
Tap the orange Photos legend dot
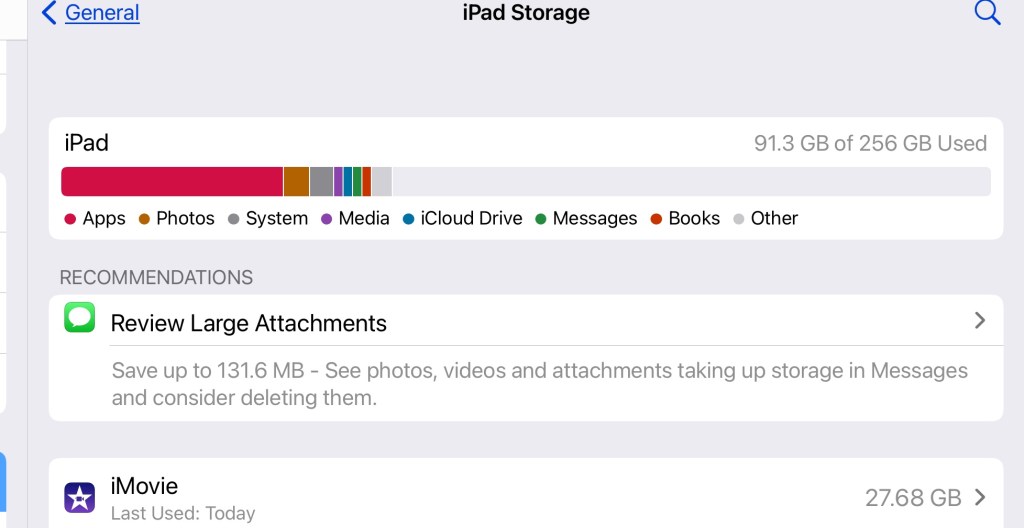point(144,219)
